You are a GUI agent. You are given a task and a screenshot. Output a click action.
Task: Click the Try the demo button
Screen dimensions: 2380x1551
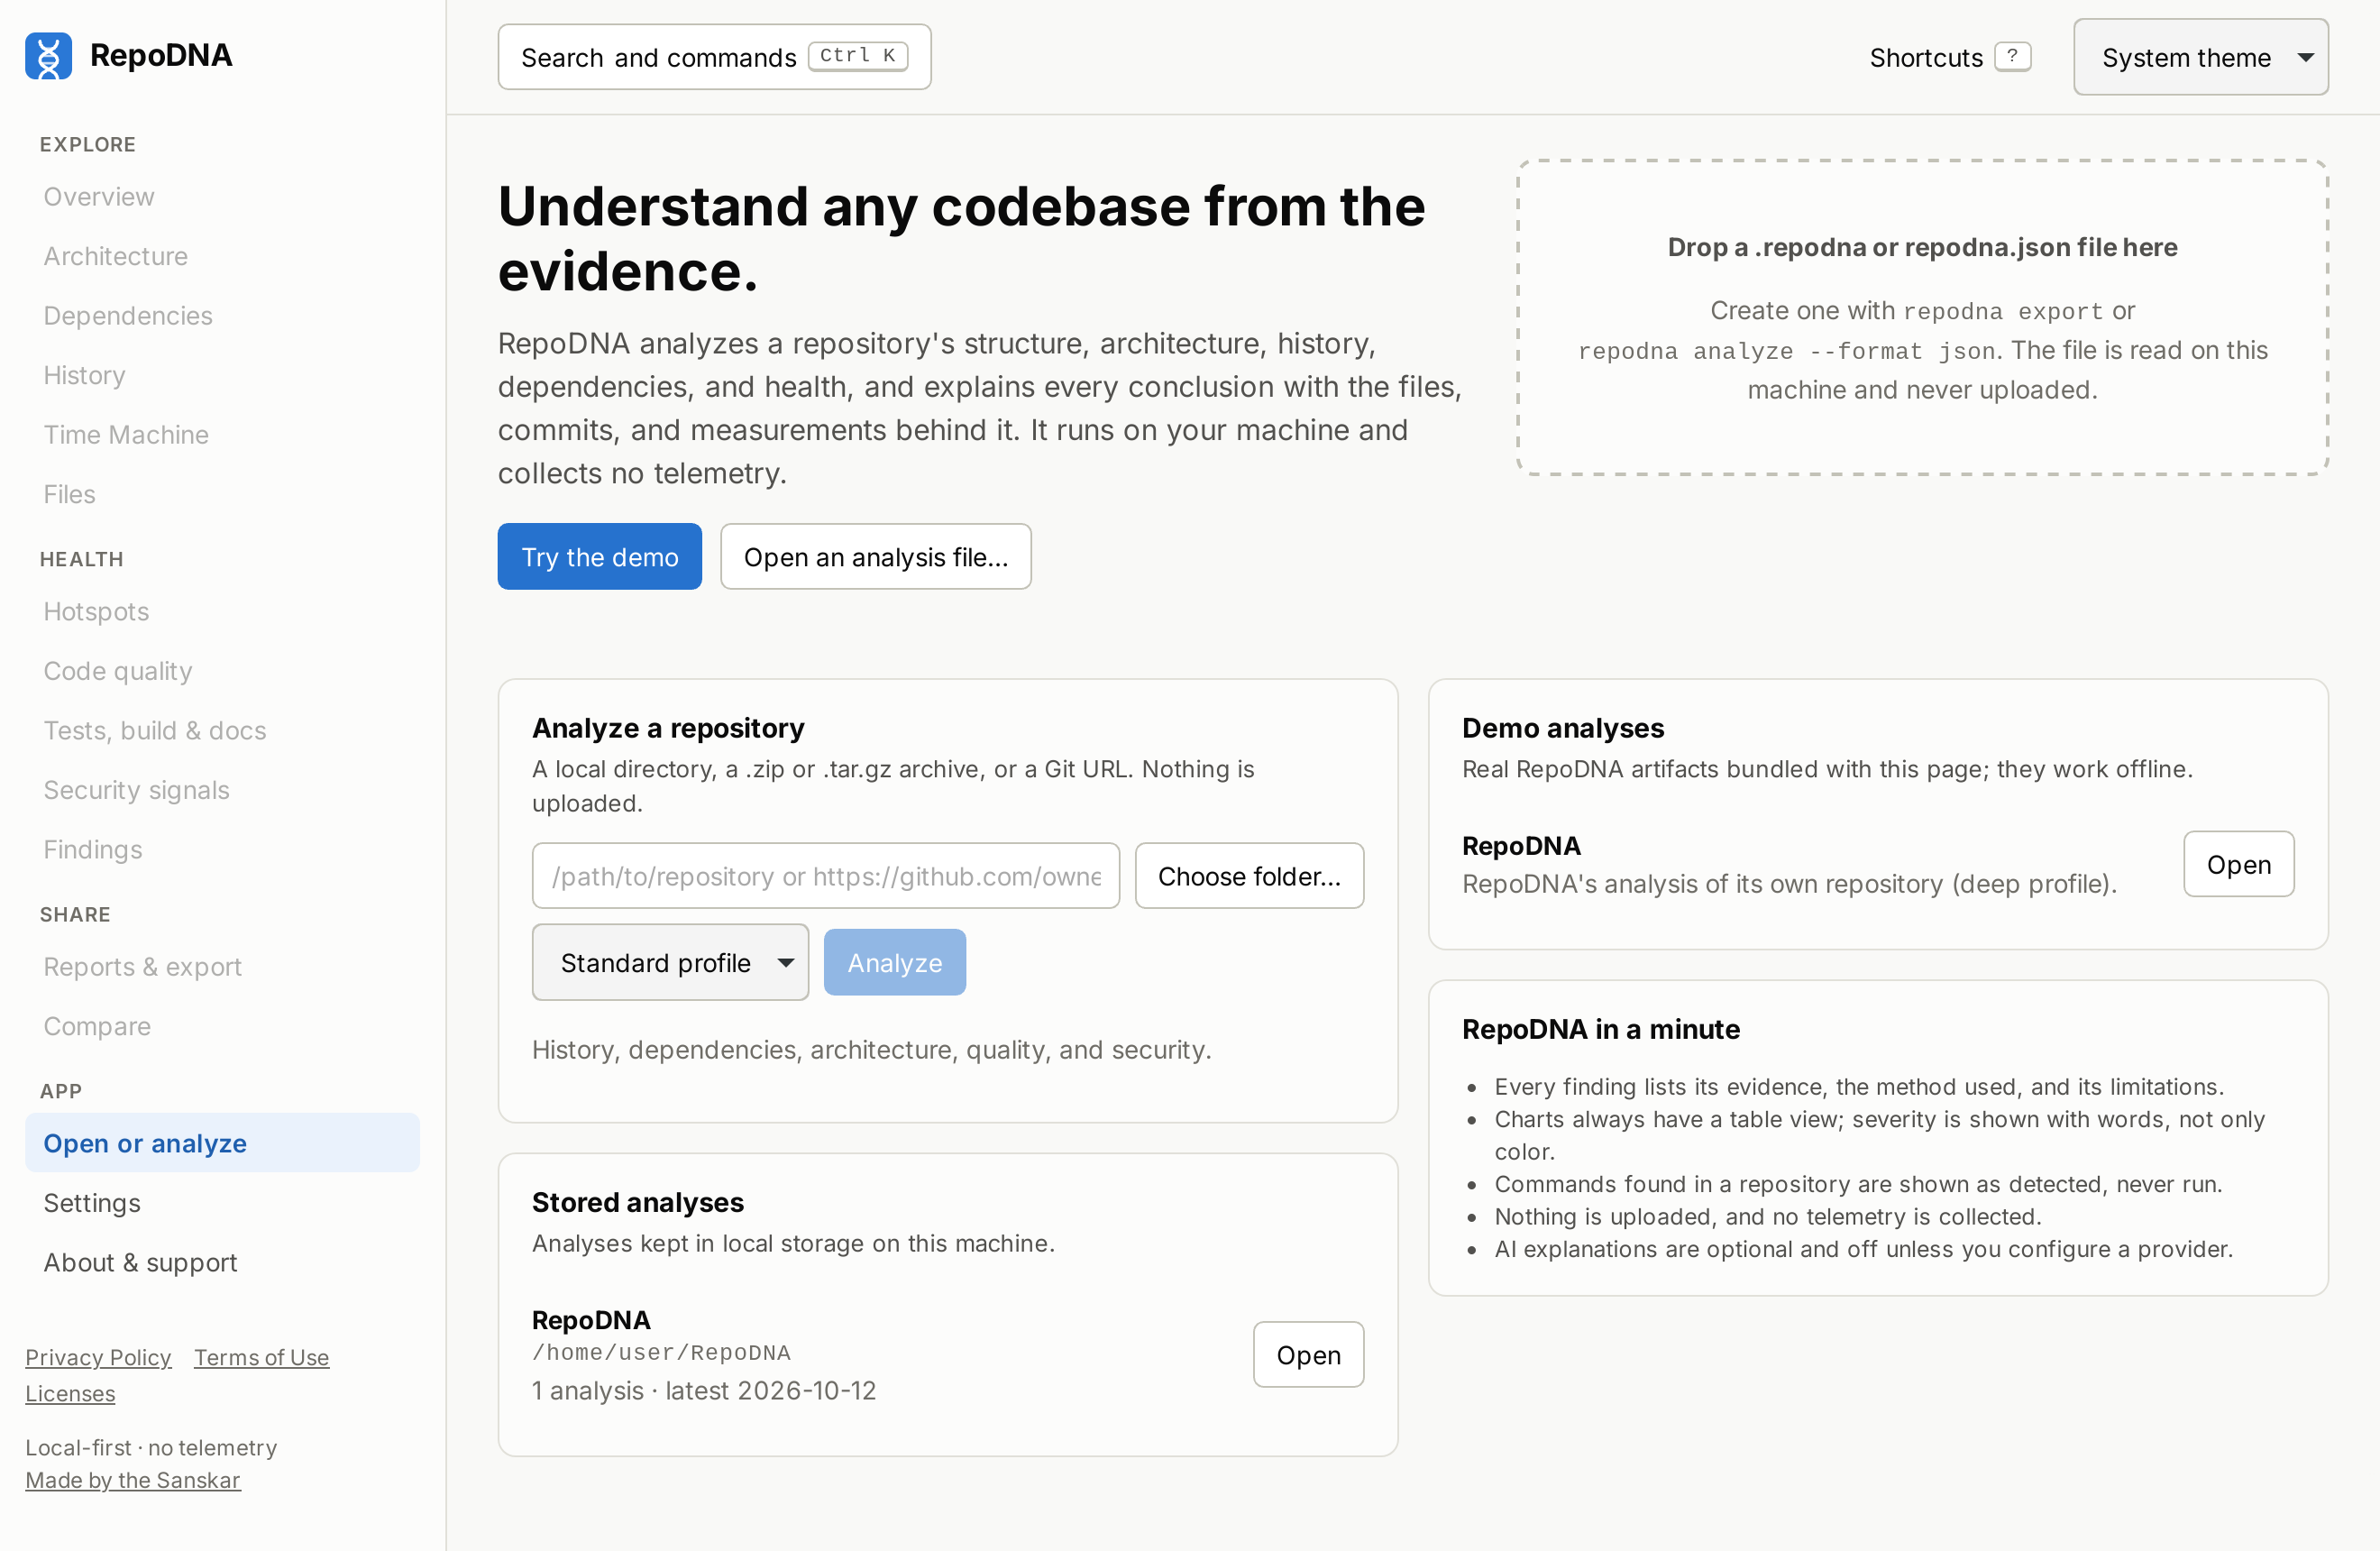point(600,557)
